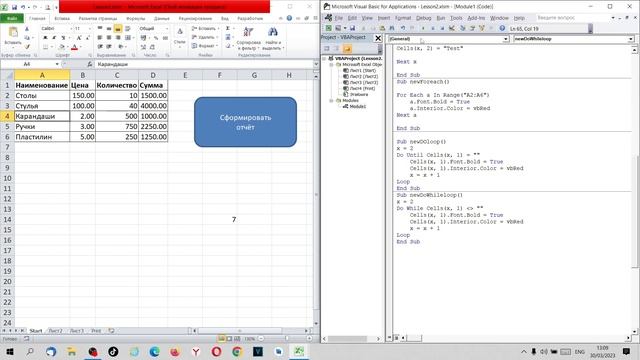This screenshot has width=640, height=360.
Task: Open the Вставка ribbon tab
Action: click(62, 18)
